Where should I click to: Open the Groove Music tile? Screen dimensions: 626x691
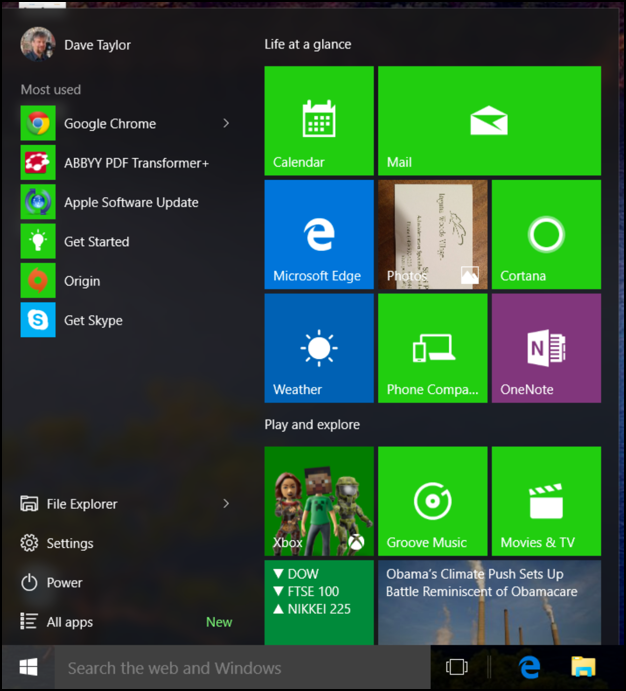coord(433,501)
